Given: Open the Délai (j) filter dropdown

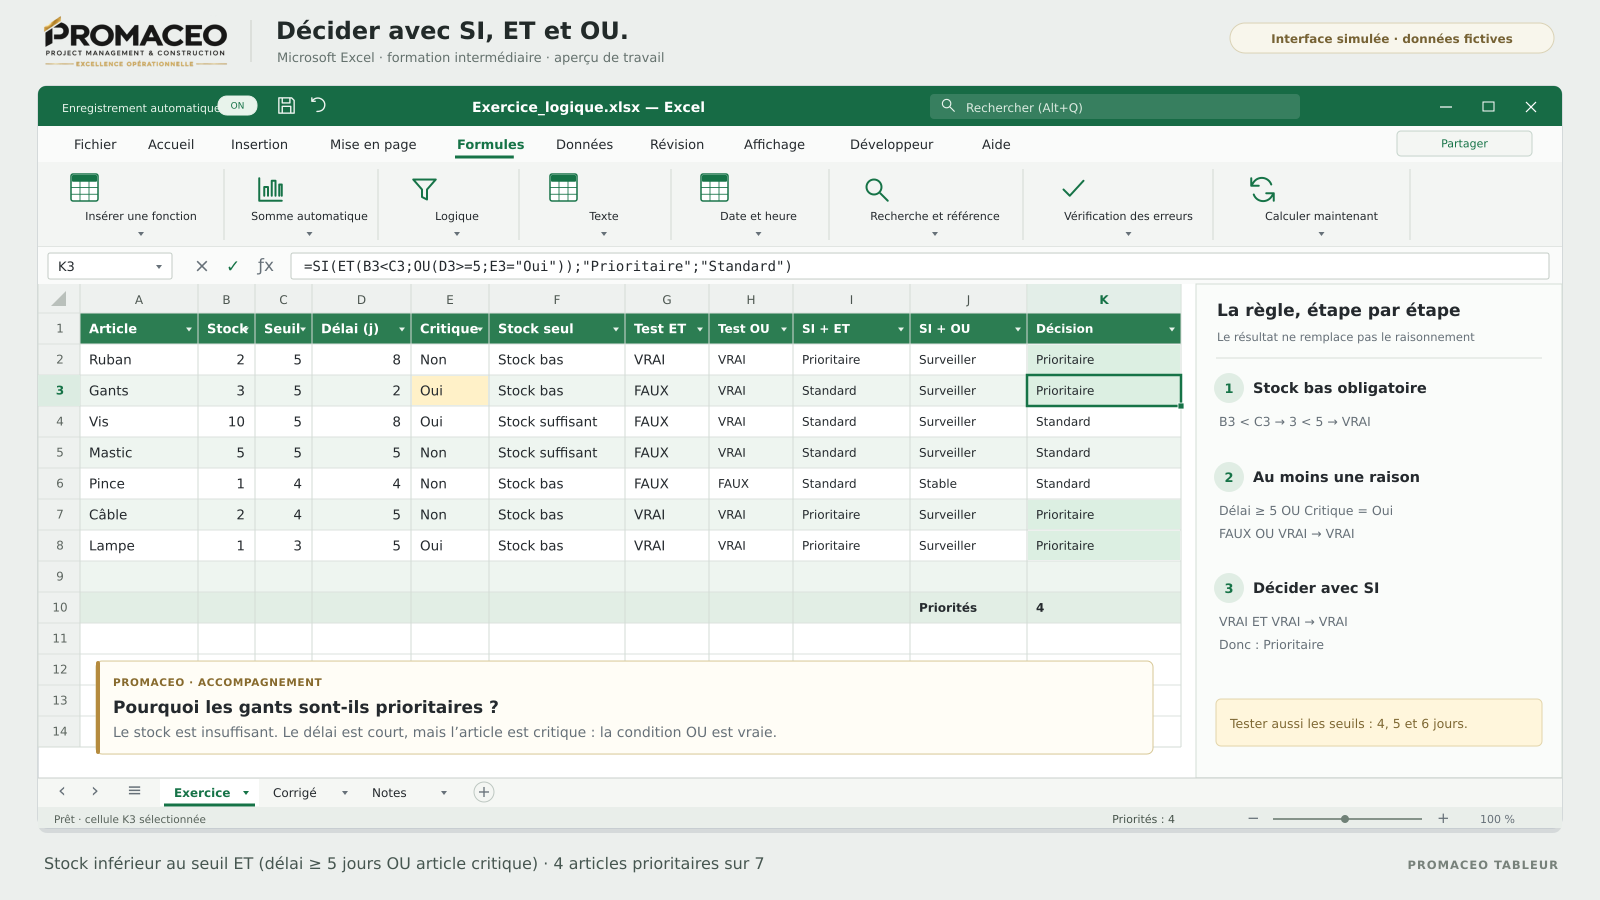Looking at the screenshot, I should pyautogui.click(x=402, y=329).
